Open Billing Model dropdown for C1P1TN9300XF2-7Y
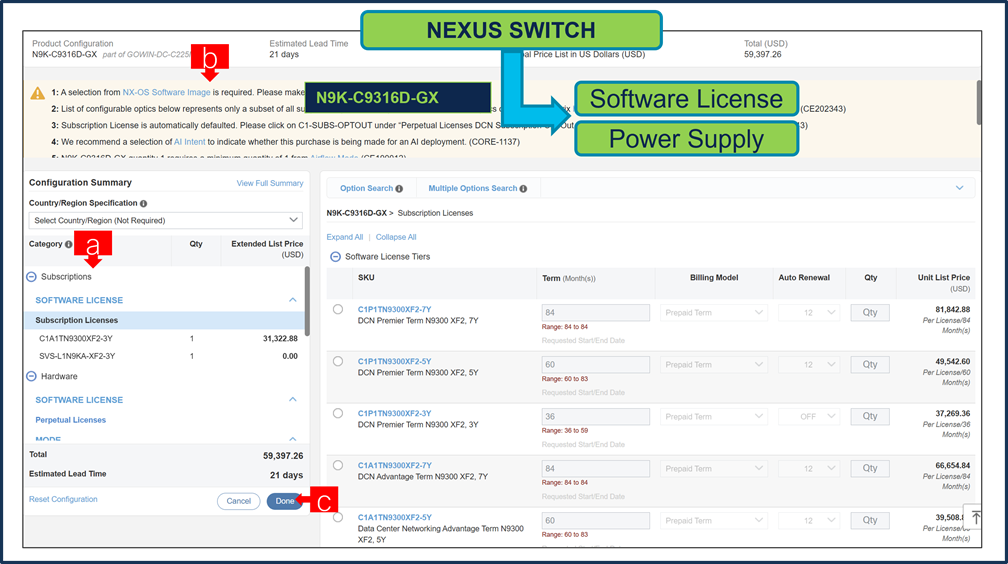This screenshot has height=564, width=1008. (714, 313)
